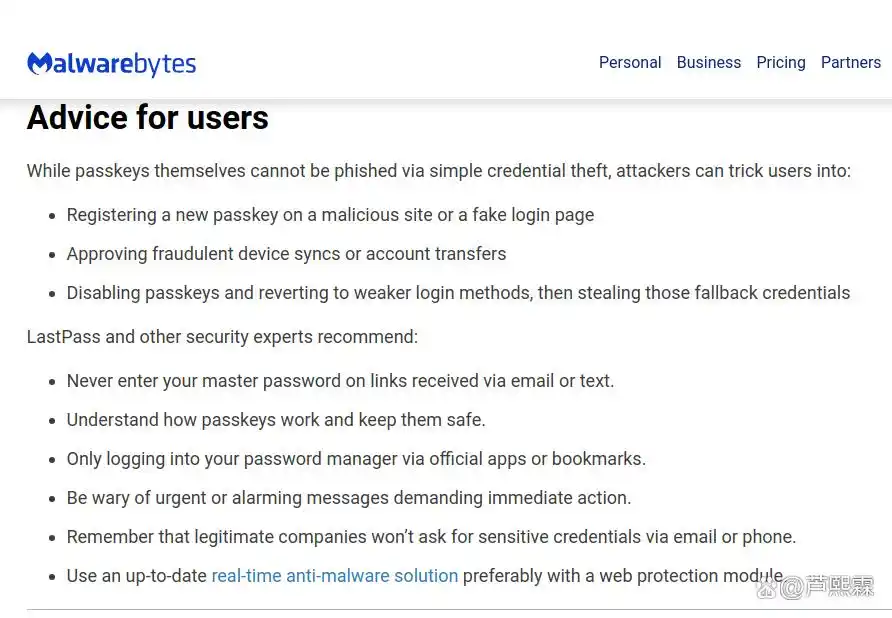Viewport: 892px width, 618px height.
Task: Select the 'Be wary of urgent' bullet
Action: (x=348, y=498)
